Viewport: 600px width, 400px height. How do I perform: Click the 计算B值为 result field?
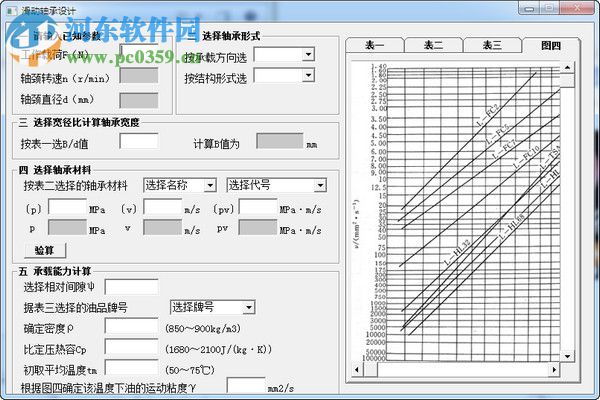point(280,141)
